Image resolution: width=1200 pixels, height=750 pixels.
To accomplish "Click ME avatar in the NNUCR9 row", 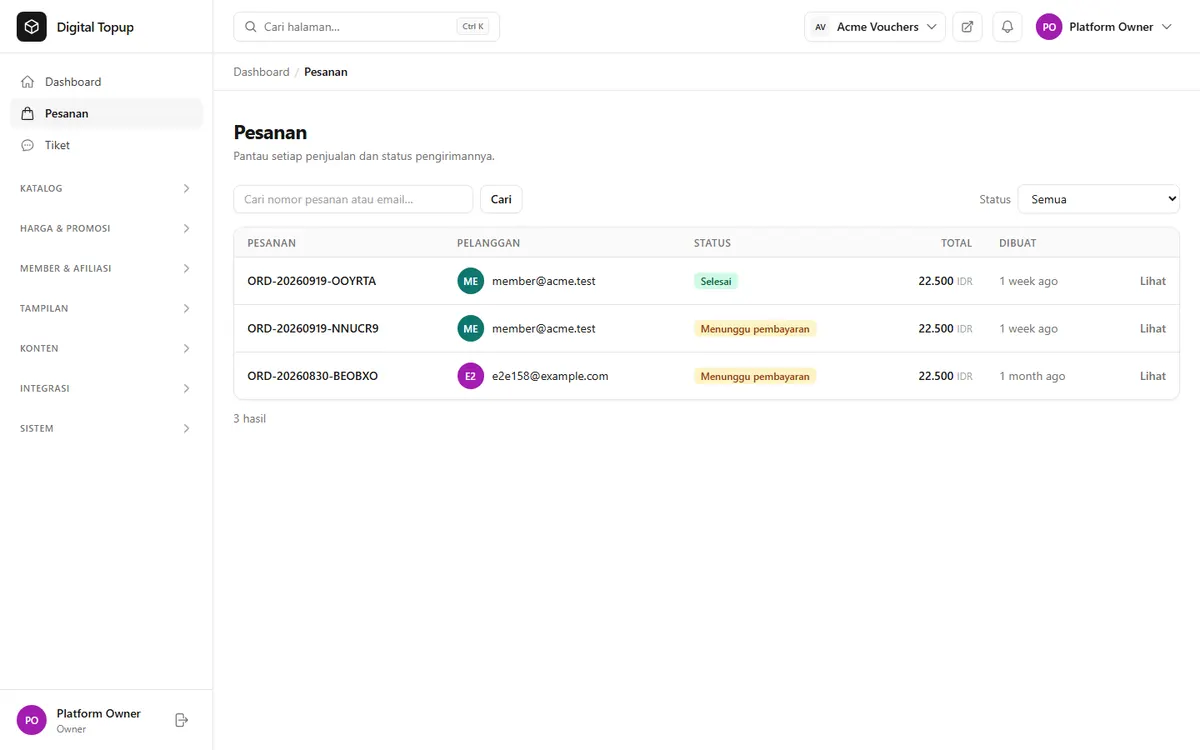I will coord(470,329).
